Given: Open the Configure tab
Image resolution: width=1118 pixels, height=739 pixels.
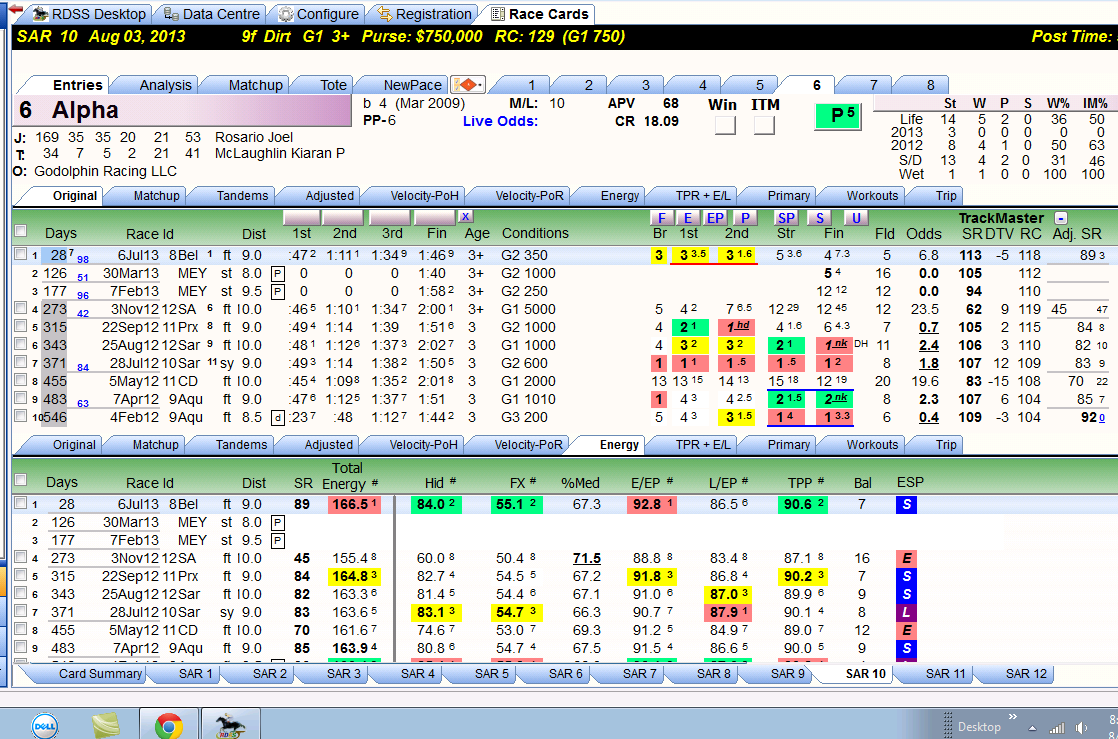Looking at the screenshot, I should click(319, 14).
